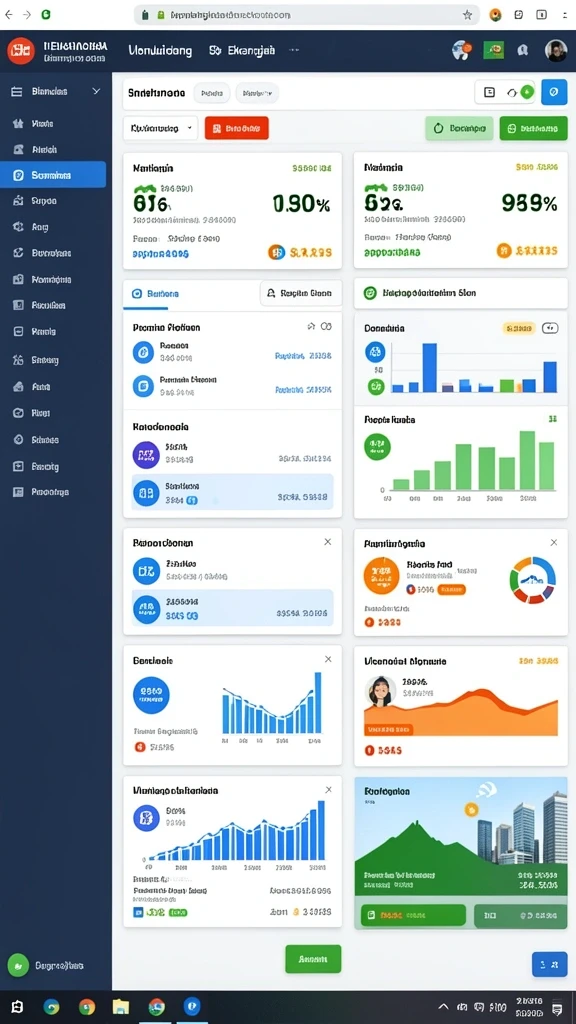Click the red logo icon in header
This screenshot has height=1024, width=576.
point(20,51)
